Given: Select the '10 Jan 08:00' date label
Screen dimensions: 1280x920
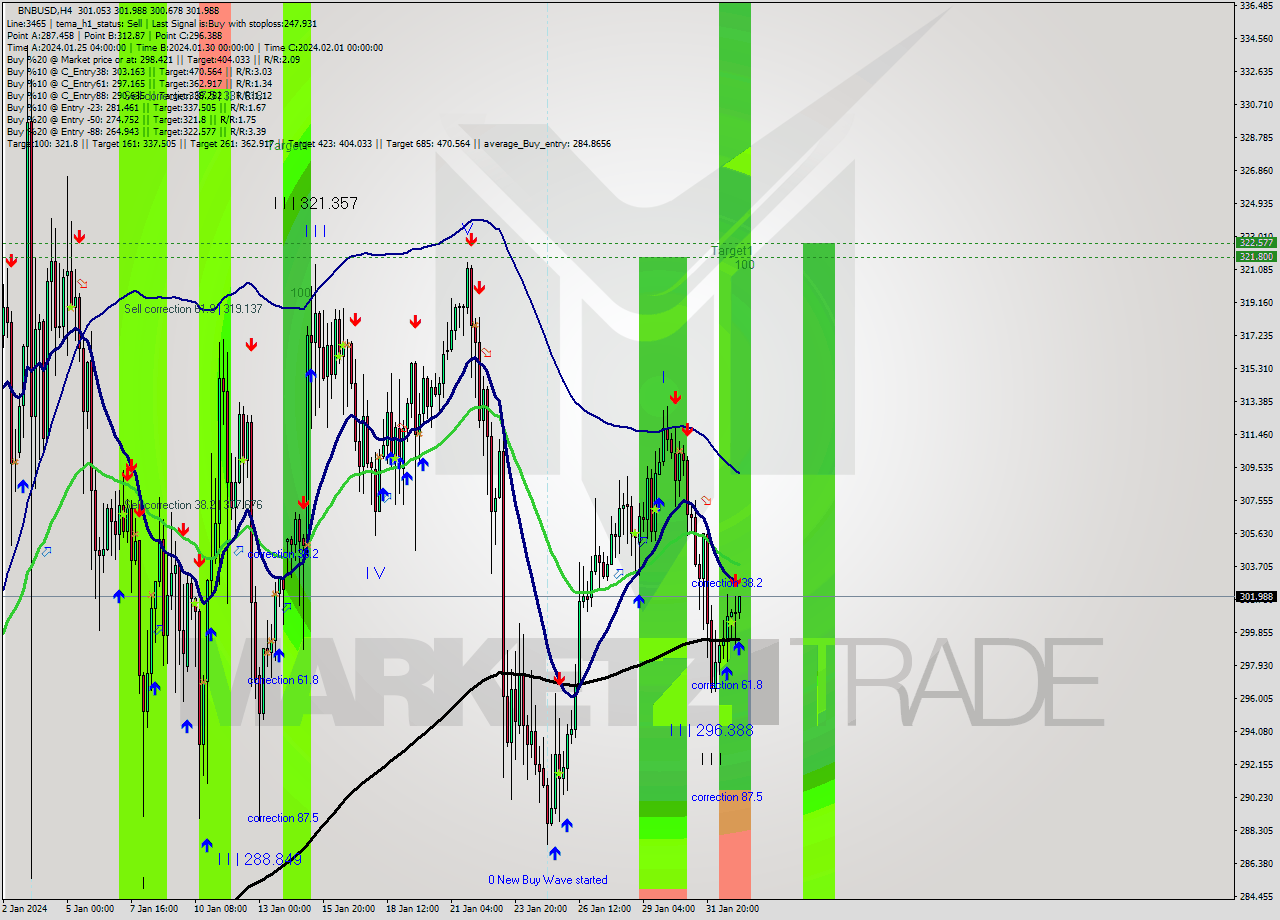Looking at the screenshot, I should click(x=219, y=910).
